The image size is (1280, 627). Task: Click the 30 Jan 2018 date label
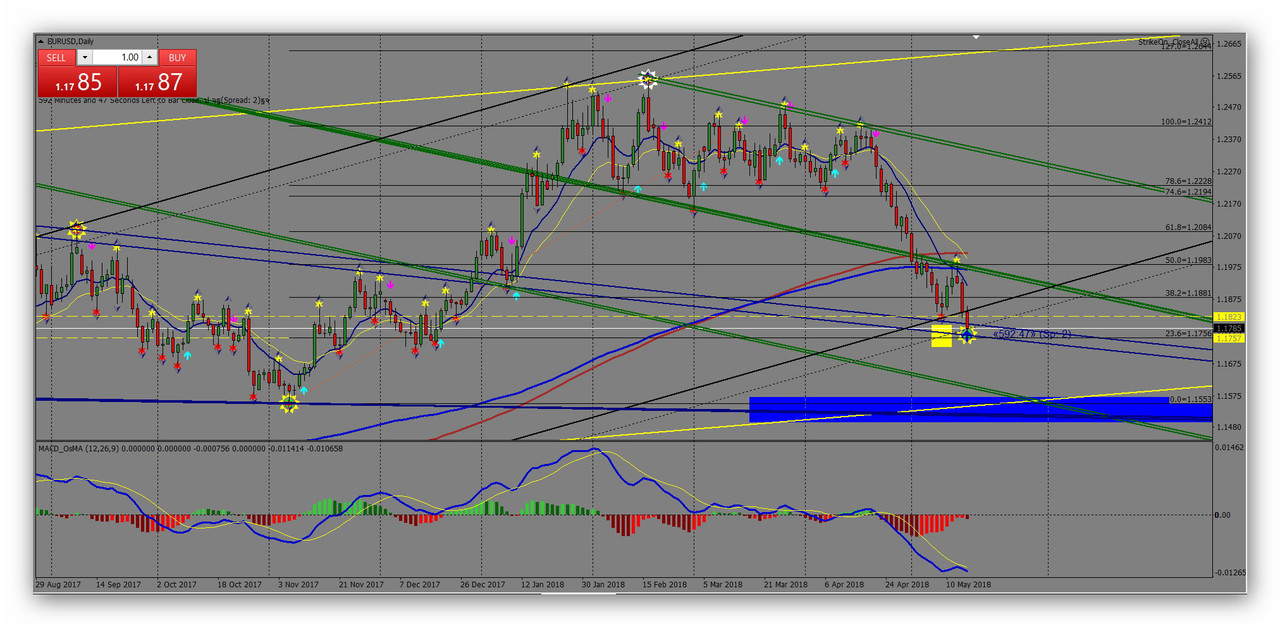(601, 584)
